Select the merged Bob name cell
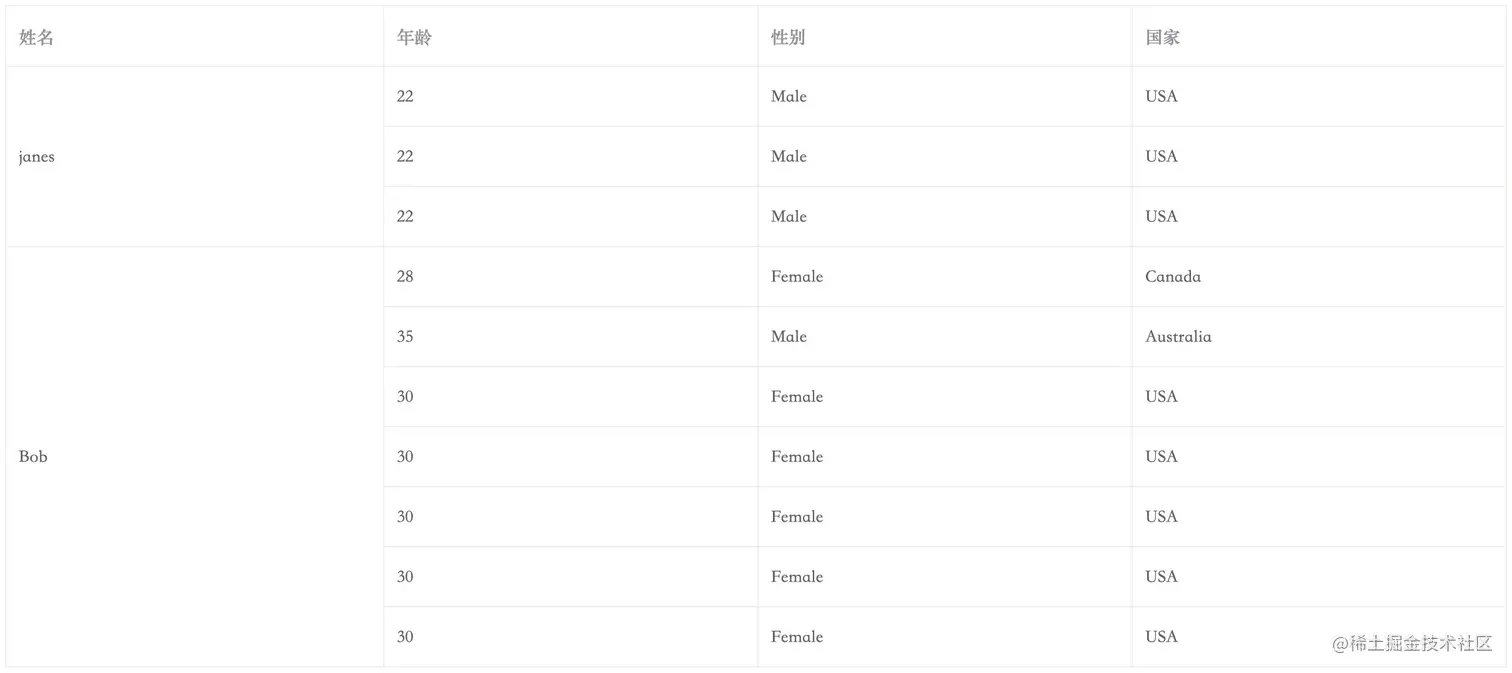 [x=195, y=457]
